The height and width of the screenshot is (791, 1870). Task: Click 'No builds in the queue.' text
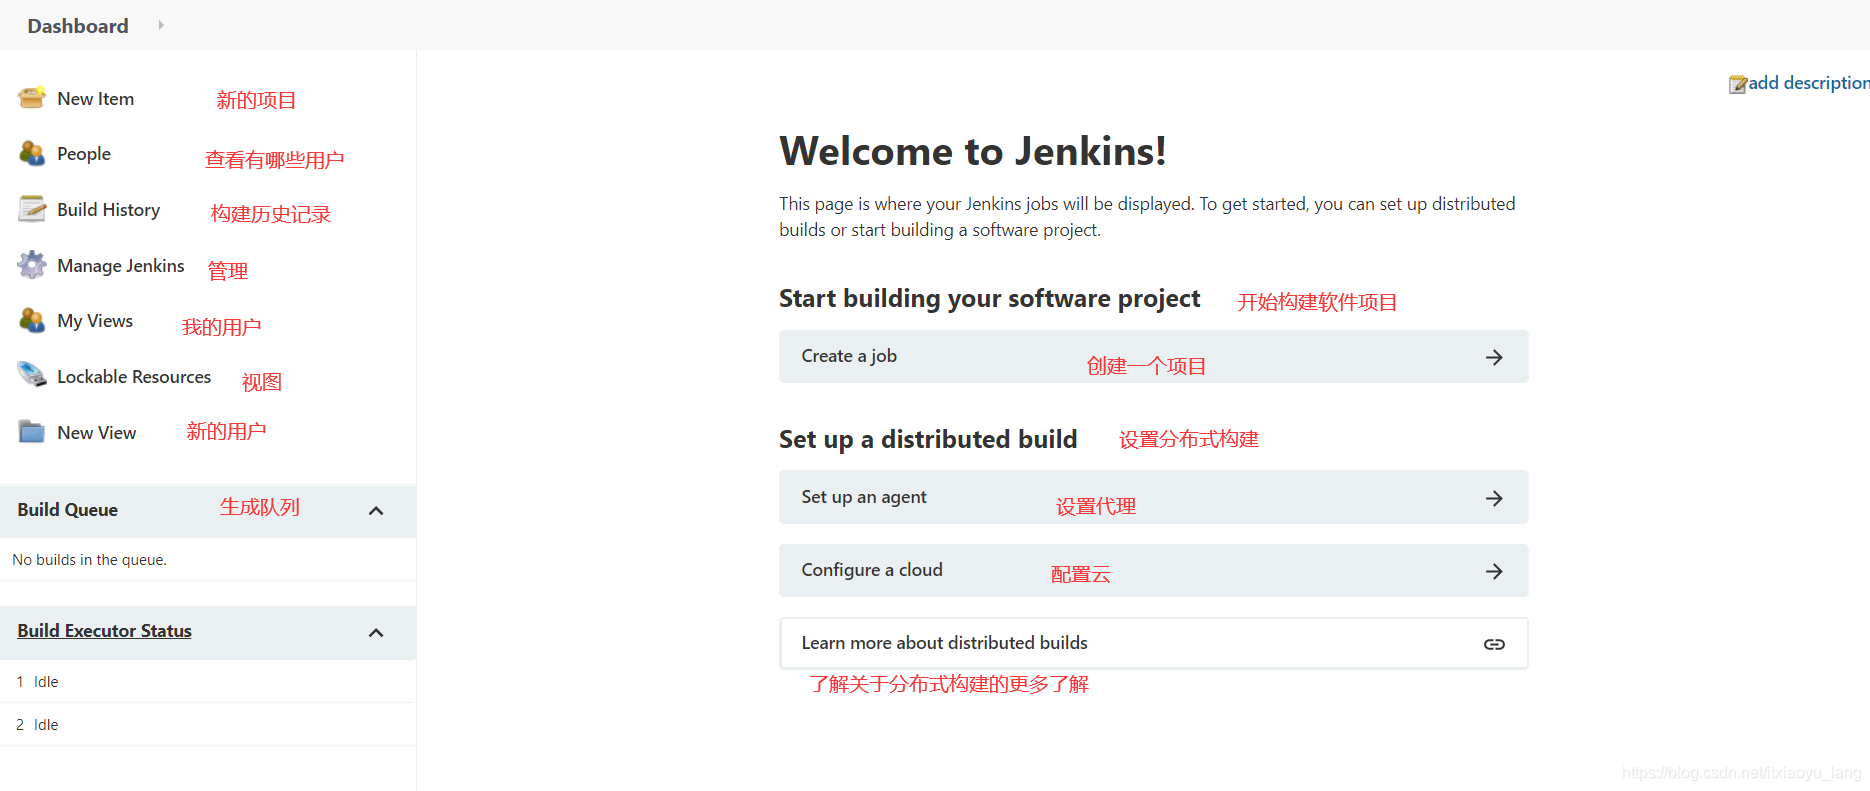(89, 560)
